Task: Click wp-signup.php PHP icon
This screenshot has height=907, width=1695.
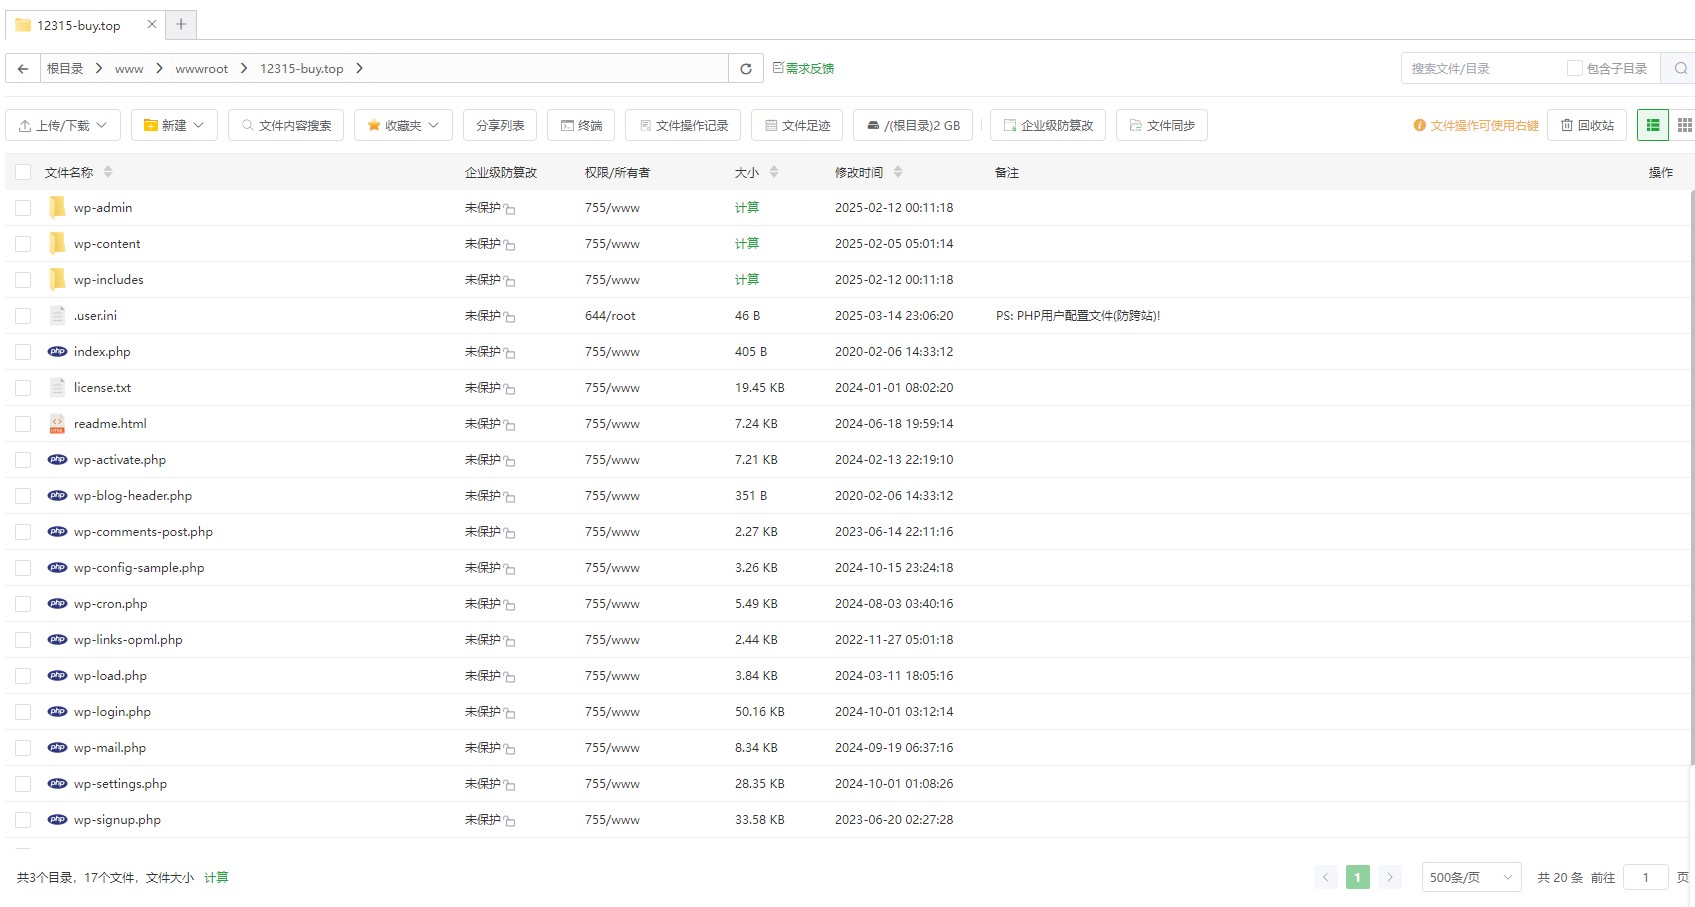Action: coord(57,819)
